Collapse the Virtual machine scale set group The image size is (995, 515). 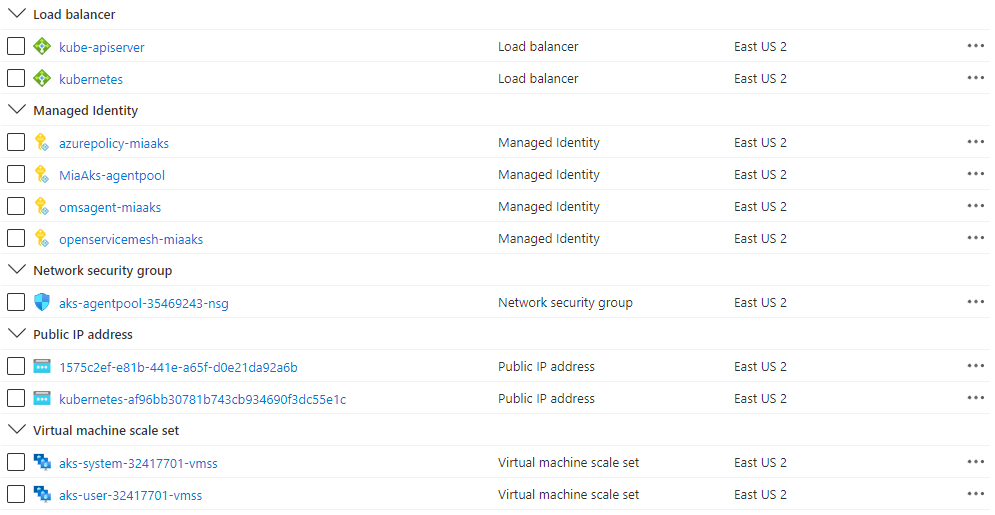tap(16, 429)
